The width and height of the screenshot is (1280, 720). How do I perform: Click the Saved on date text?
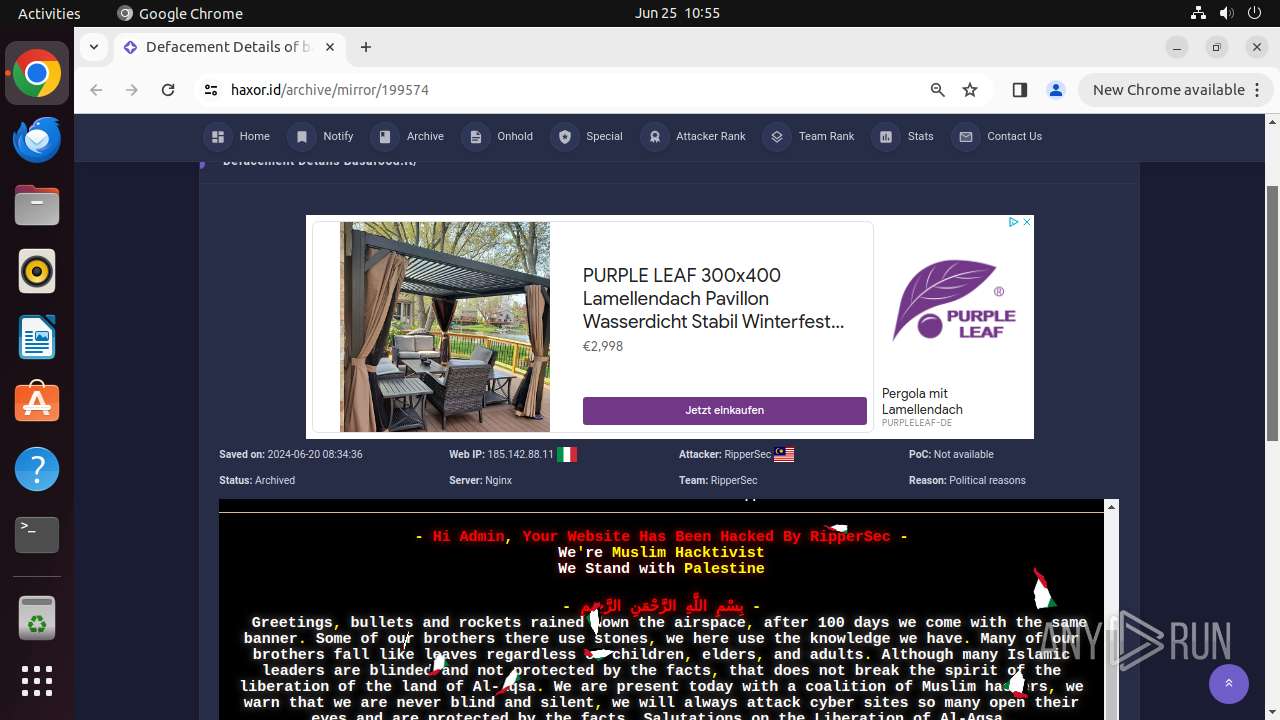pyautogui.click(x=291, y=454)
